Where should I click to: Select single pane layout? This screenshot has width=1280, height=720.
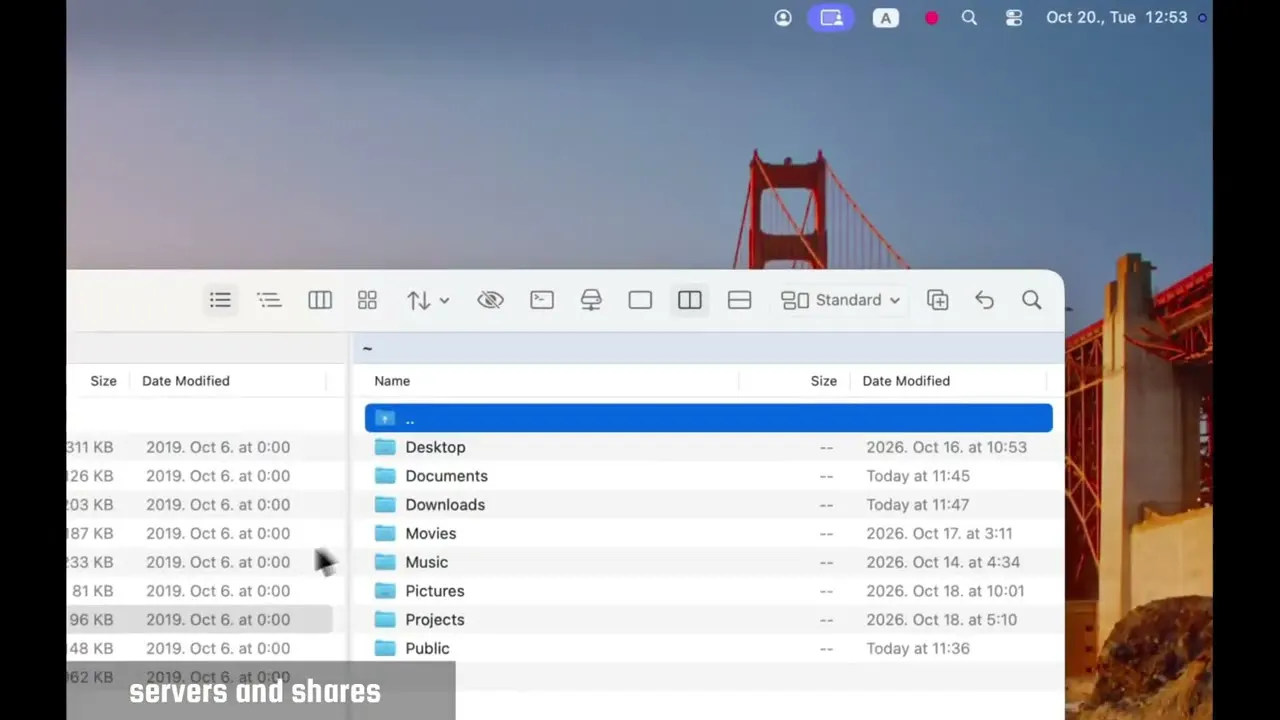[640, 300]
